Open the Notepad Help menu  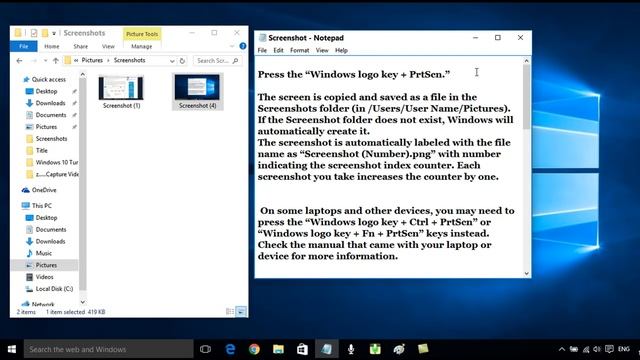click(341, 50)
